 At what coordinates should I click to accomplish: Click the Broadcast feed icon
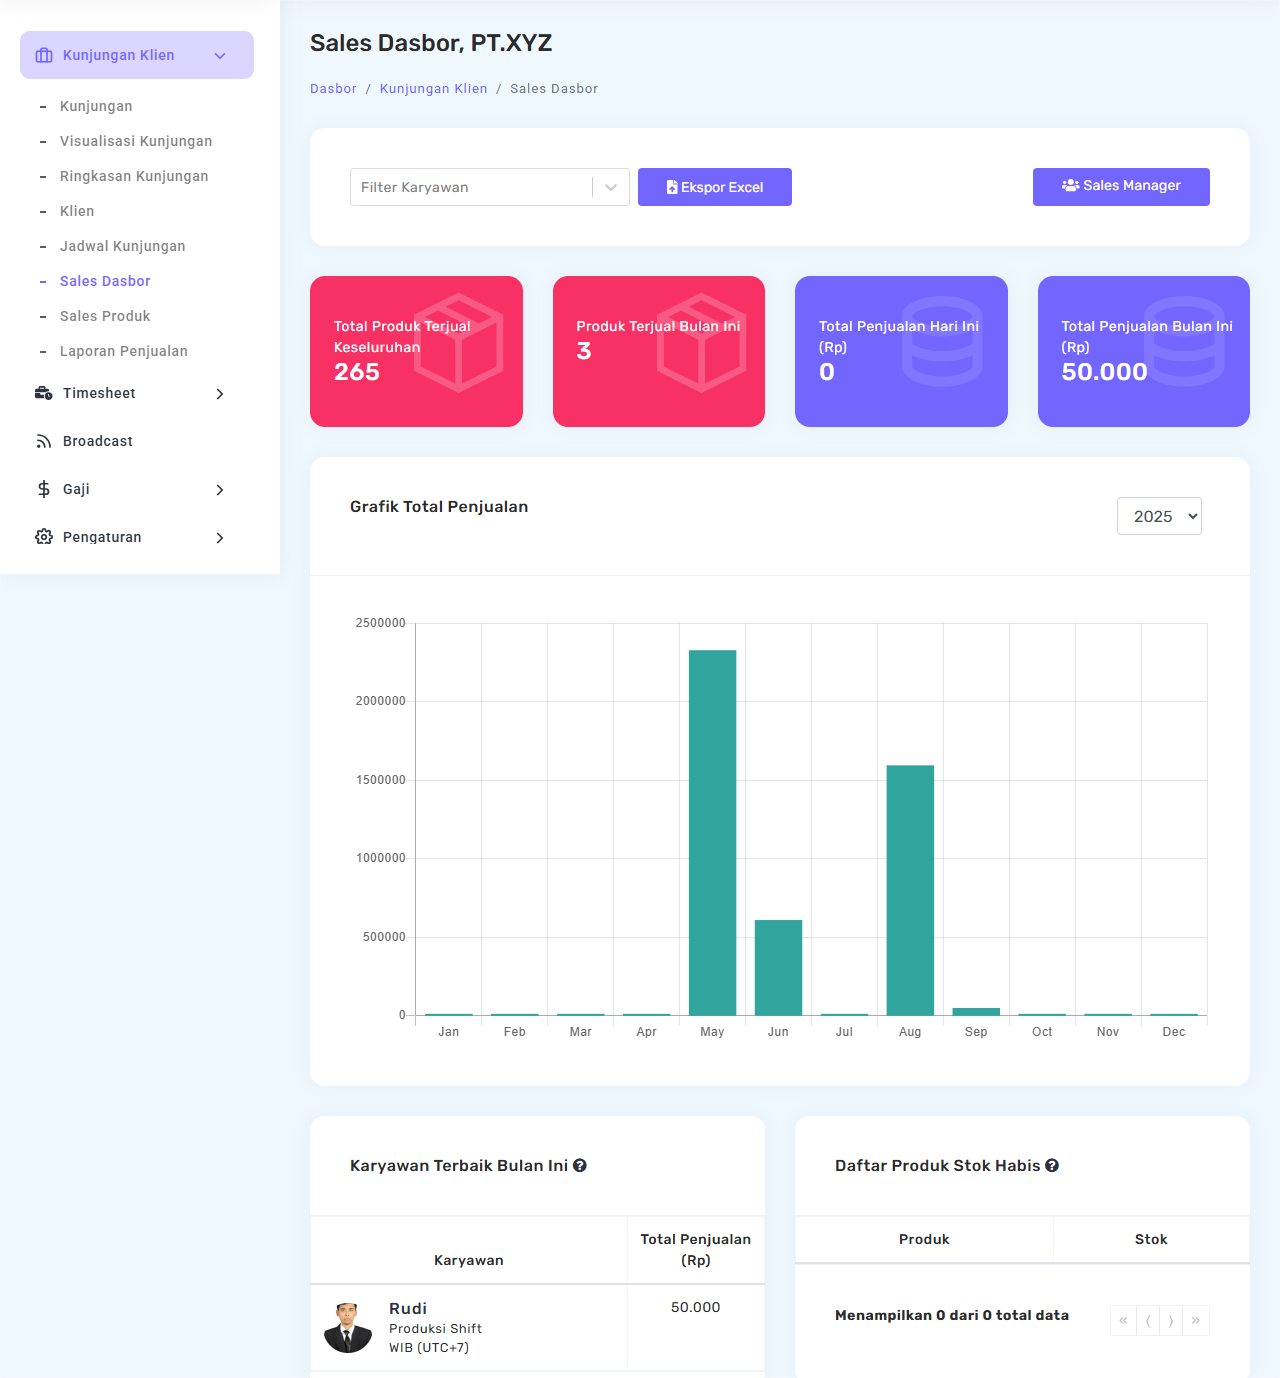[x=44, y=441]
